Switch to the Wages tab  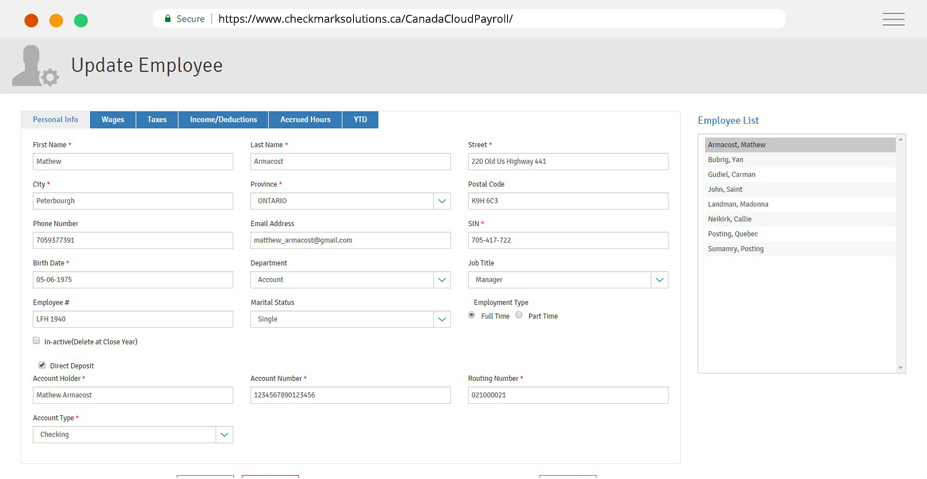[113, 120]
